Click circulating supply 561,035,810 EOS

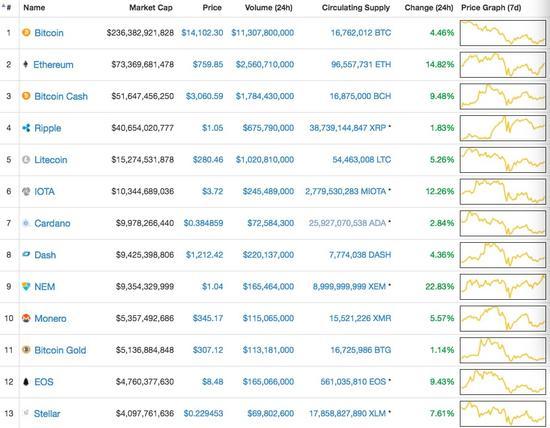(353, 382)
